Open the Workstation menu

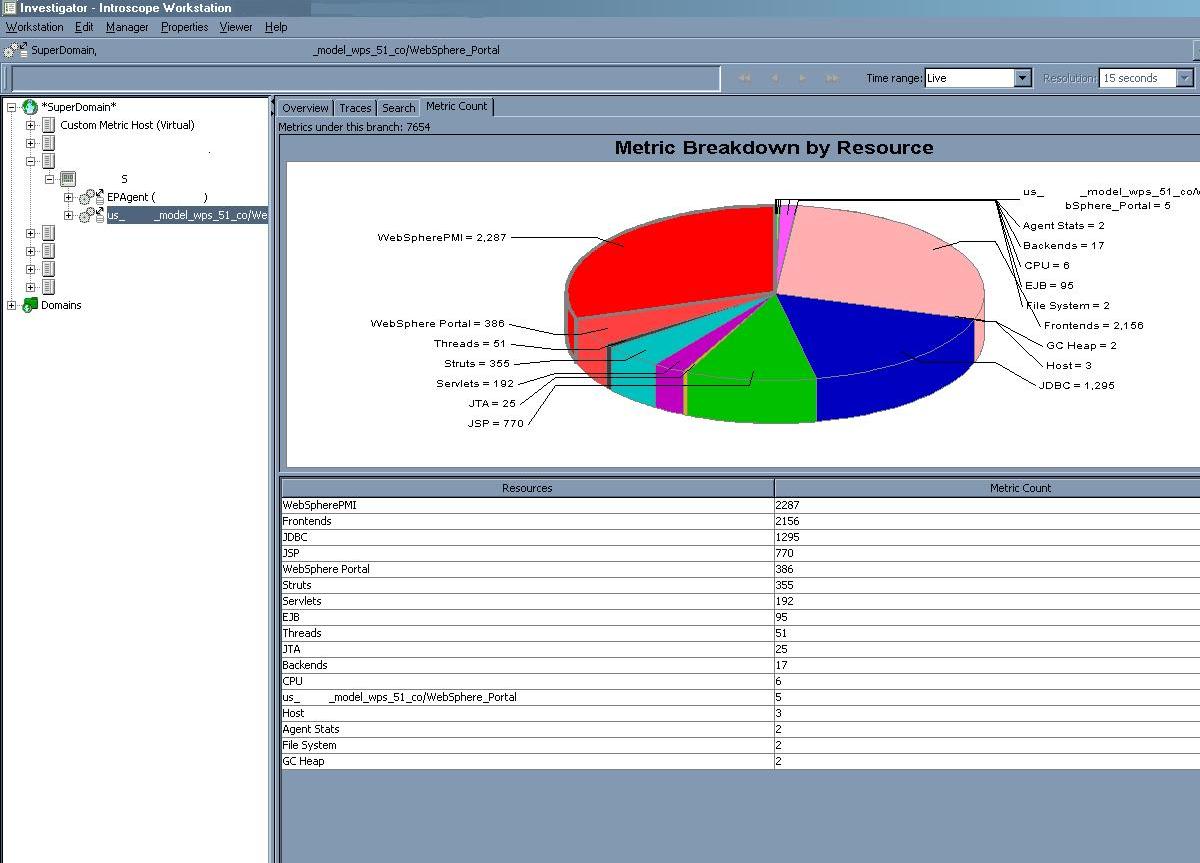pyautogui.click(x=34, y=27)
